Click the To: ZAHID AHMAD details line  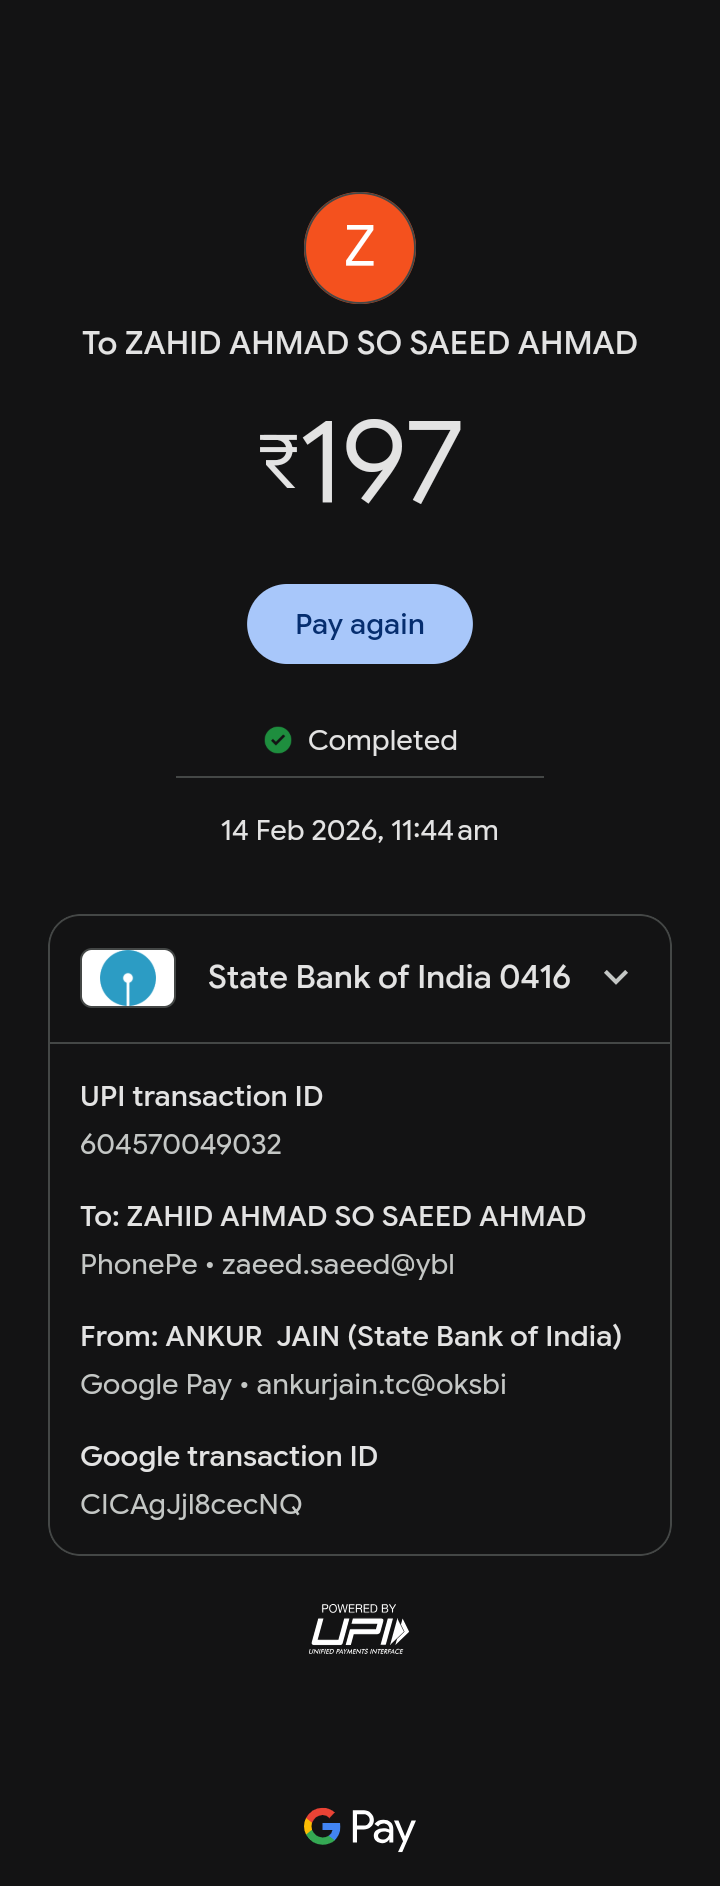(x=333, y=1216)
